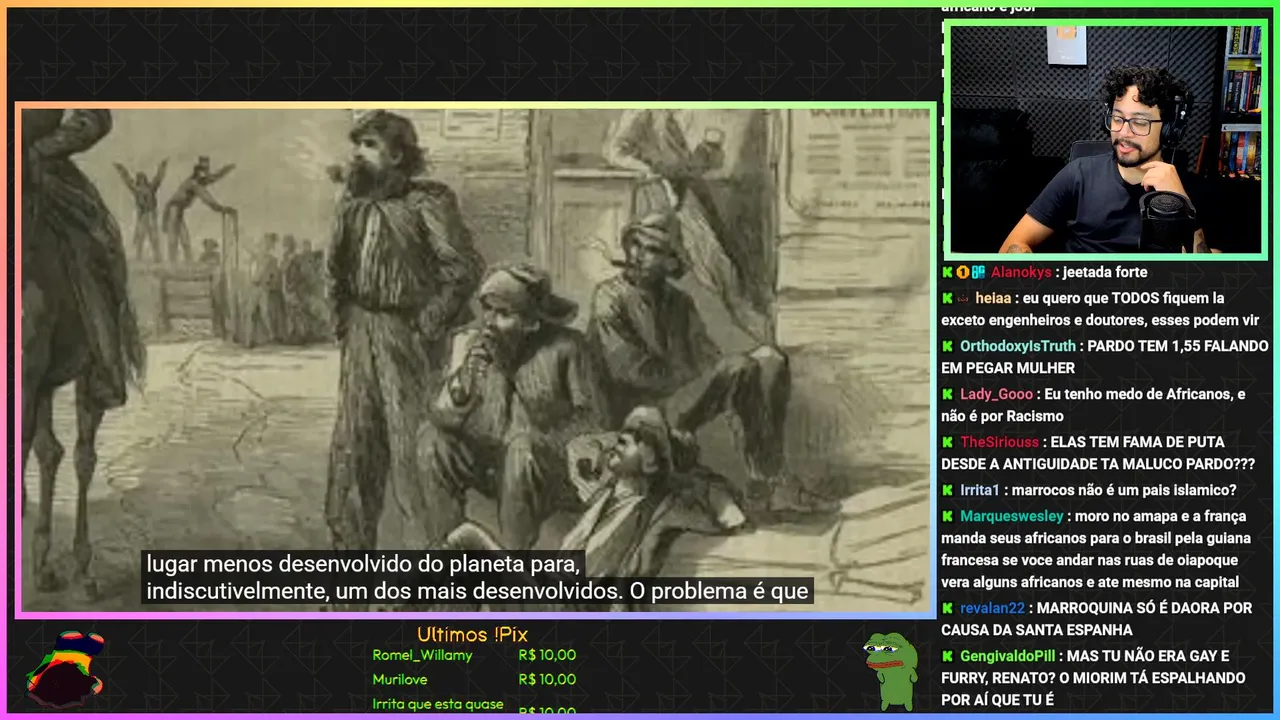Viewport: 1280px width, 720px height.
Task: Click the Kick badge beside Irrita1
Action: click(x=947, y=490)
